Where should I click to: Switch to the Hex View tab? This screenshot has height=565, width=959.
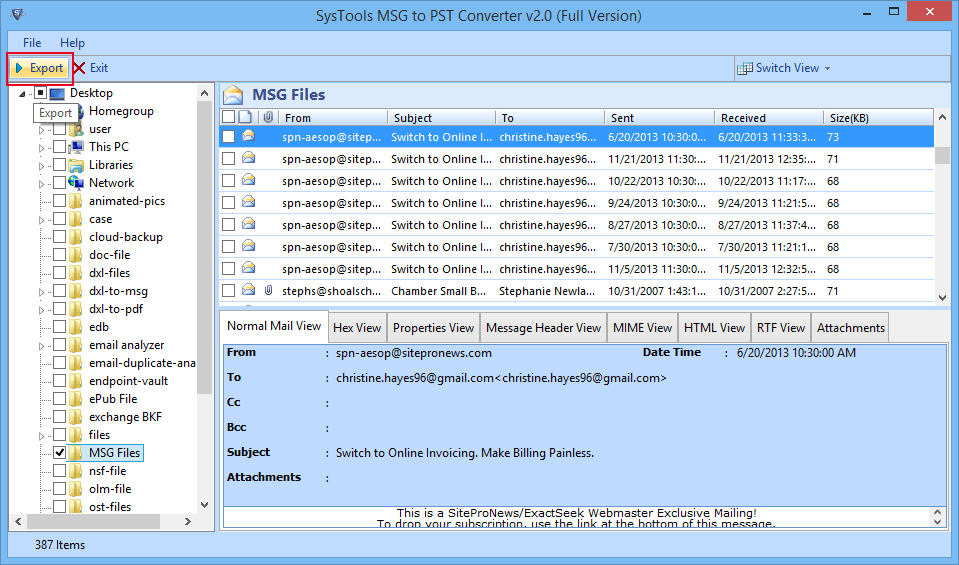pyautogui.click(x=357, y=328)
